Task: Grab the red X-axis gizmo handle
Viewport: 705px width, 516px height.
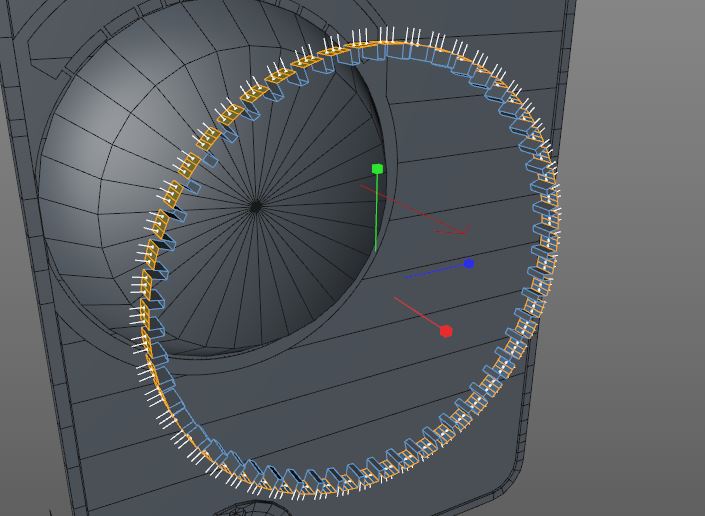Action: 446,331
